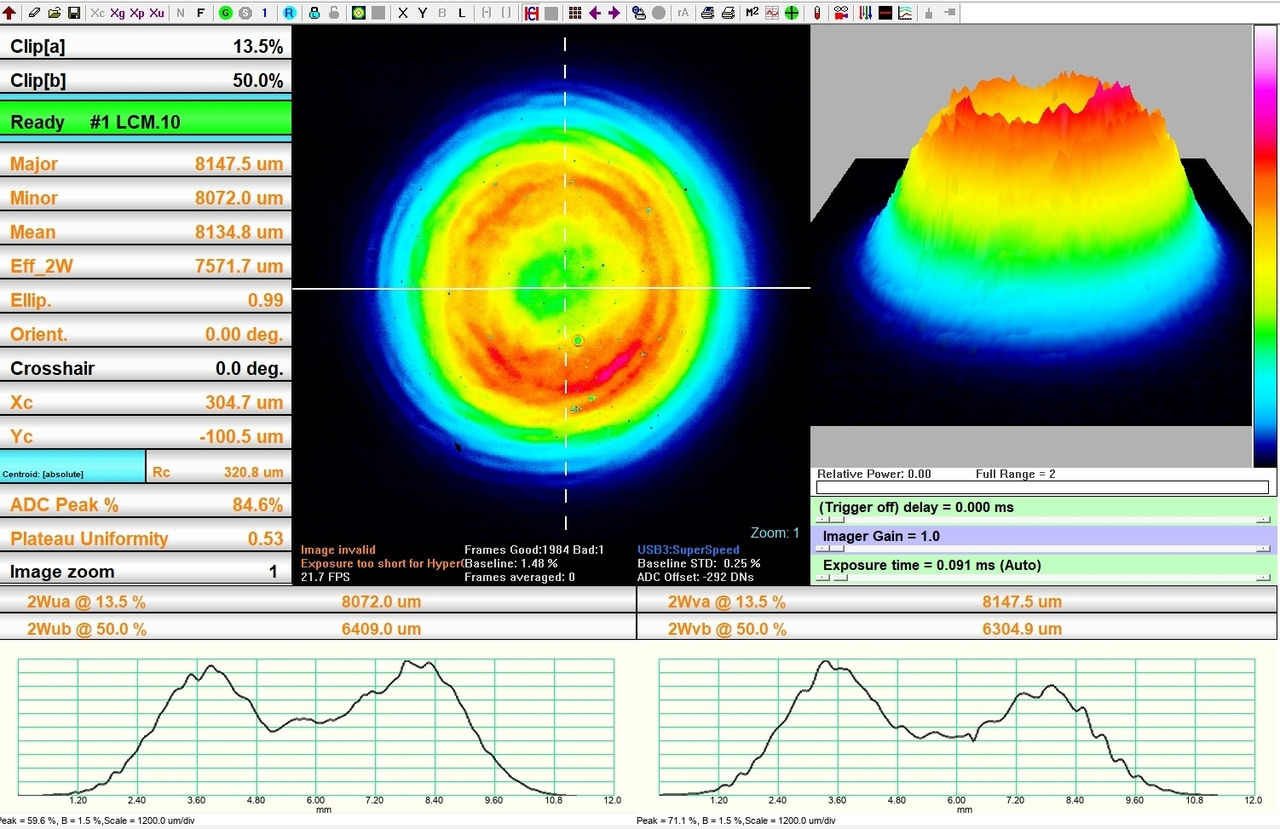Click the Crosshair angle field
Viewport: 1280px width, 829px height.
[146, 368]
